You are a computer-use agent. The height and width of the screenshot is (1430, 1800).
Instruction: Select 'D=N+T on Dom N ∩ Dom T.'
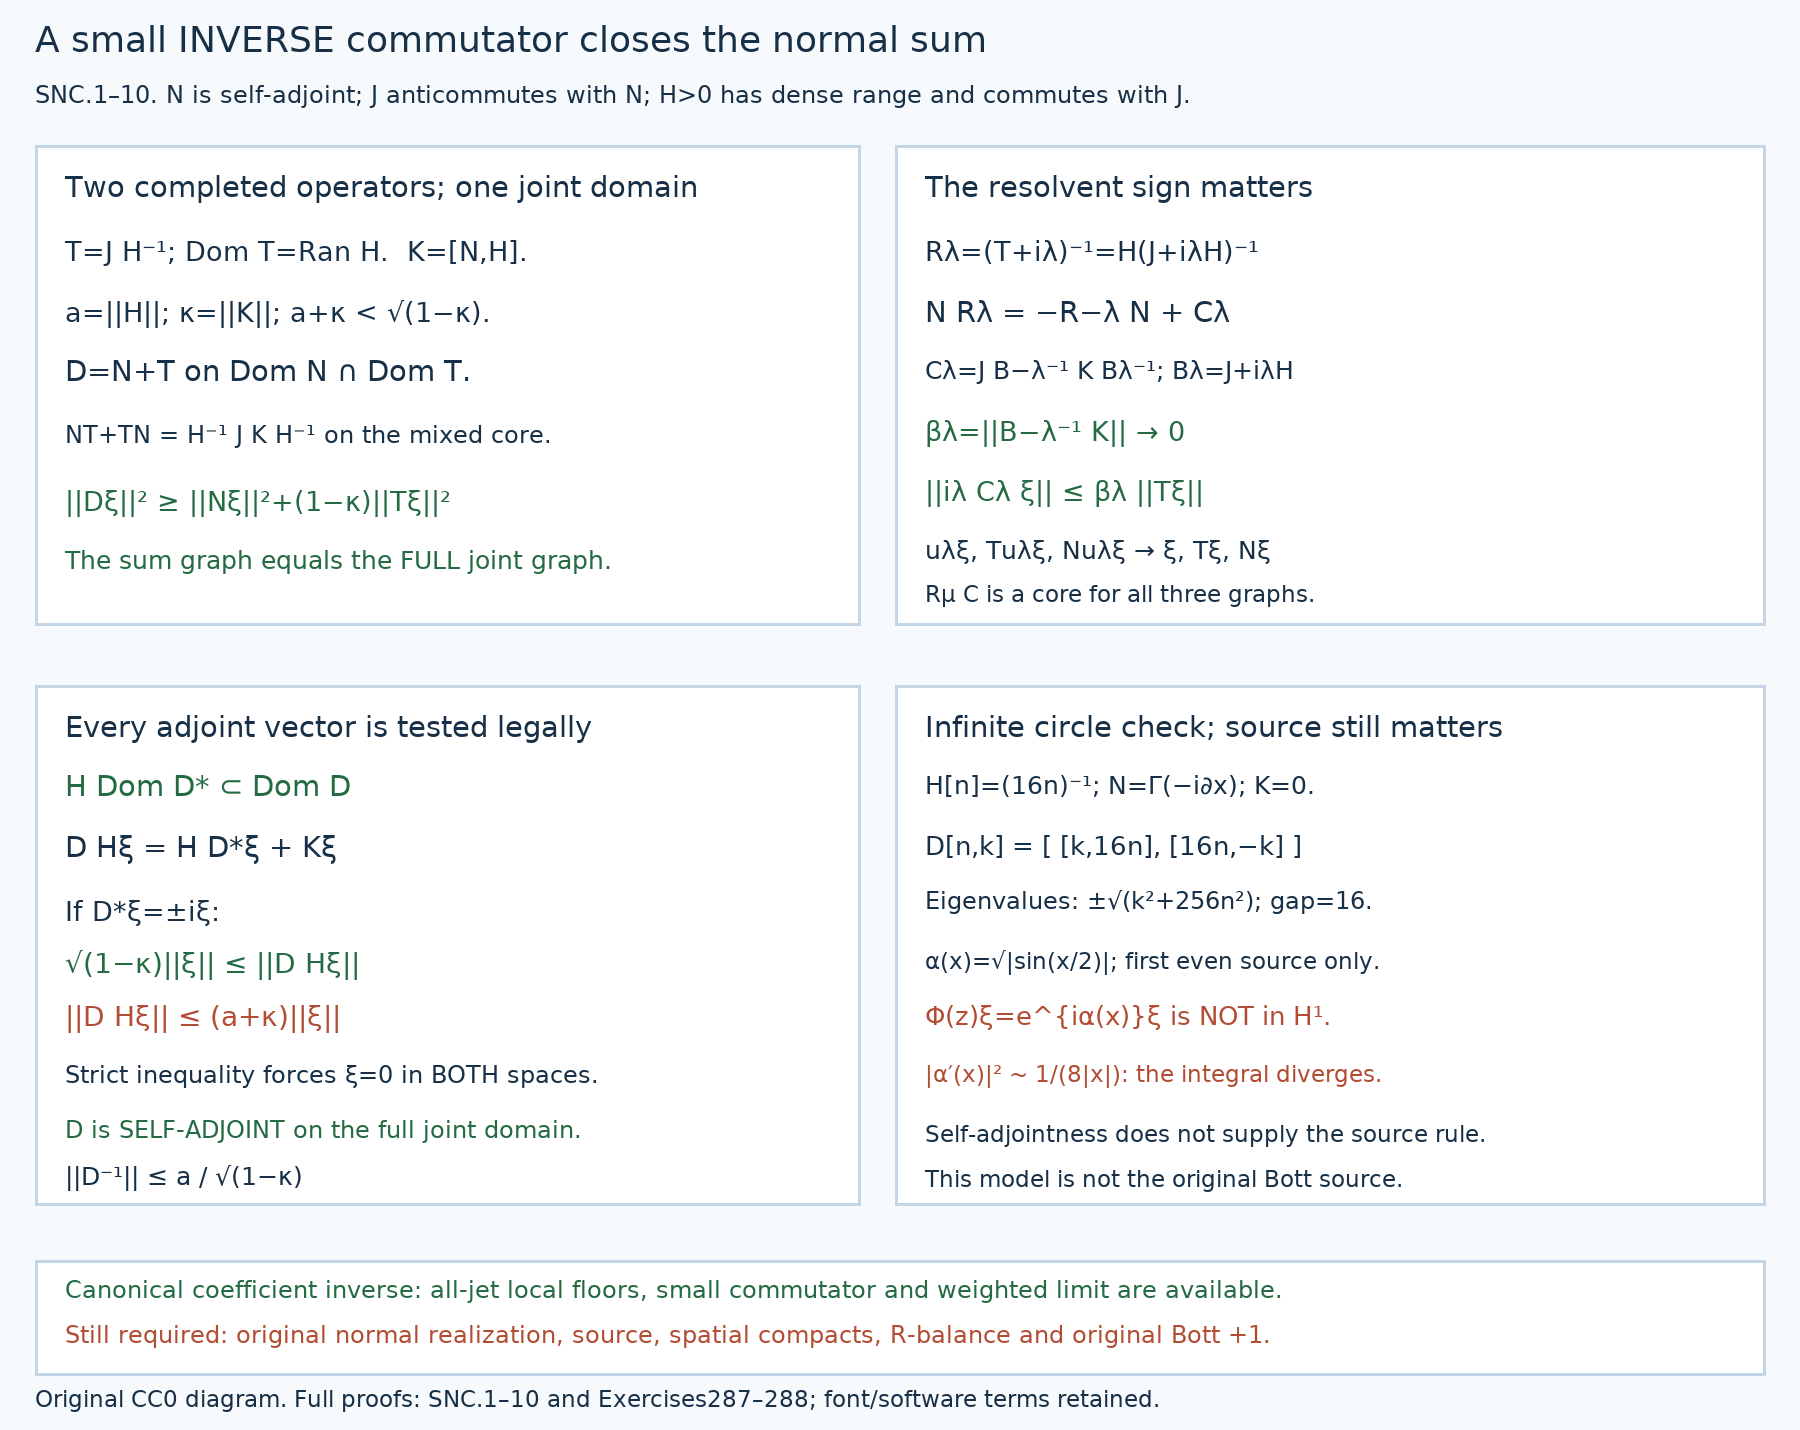coord(267,372)
